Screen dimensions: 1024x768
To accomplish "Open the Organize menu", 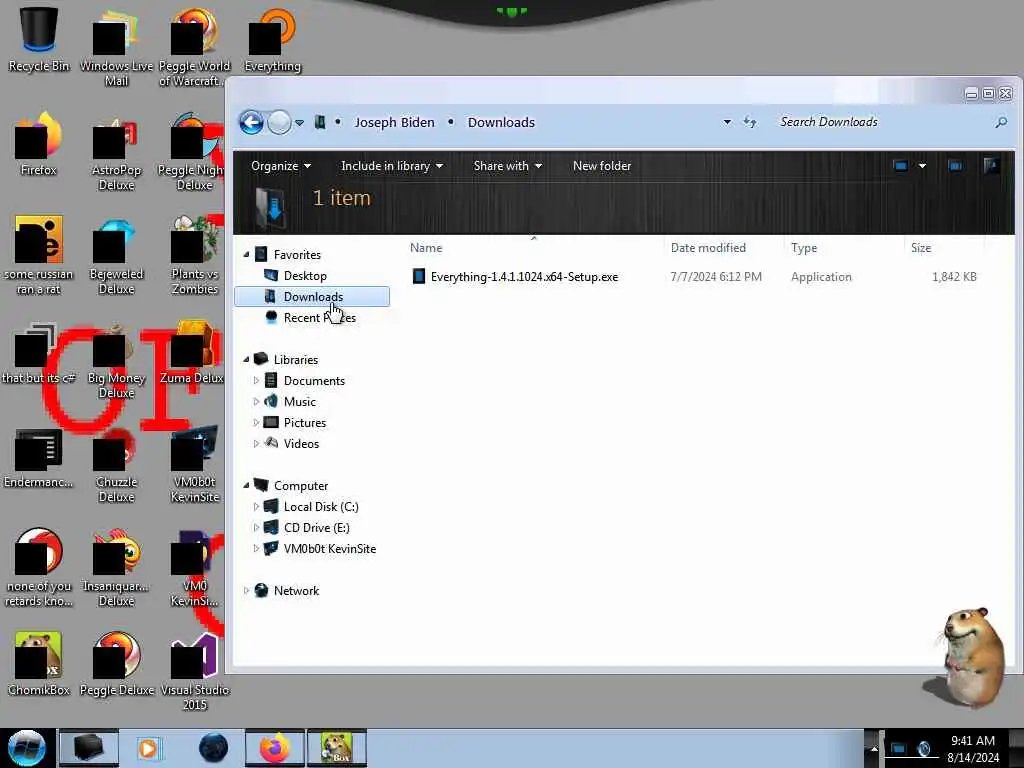I will (x=281, y=166).
